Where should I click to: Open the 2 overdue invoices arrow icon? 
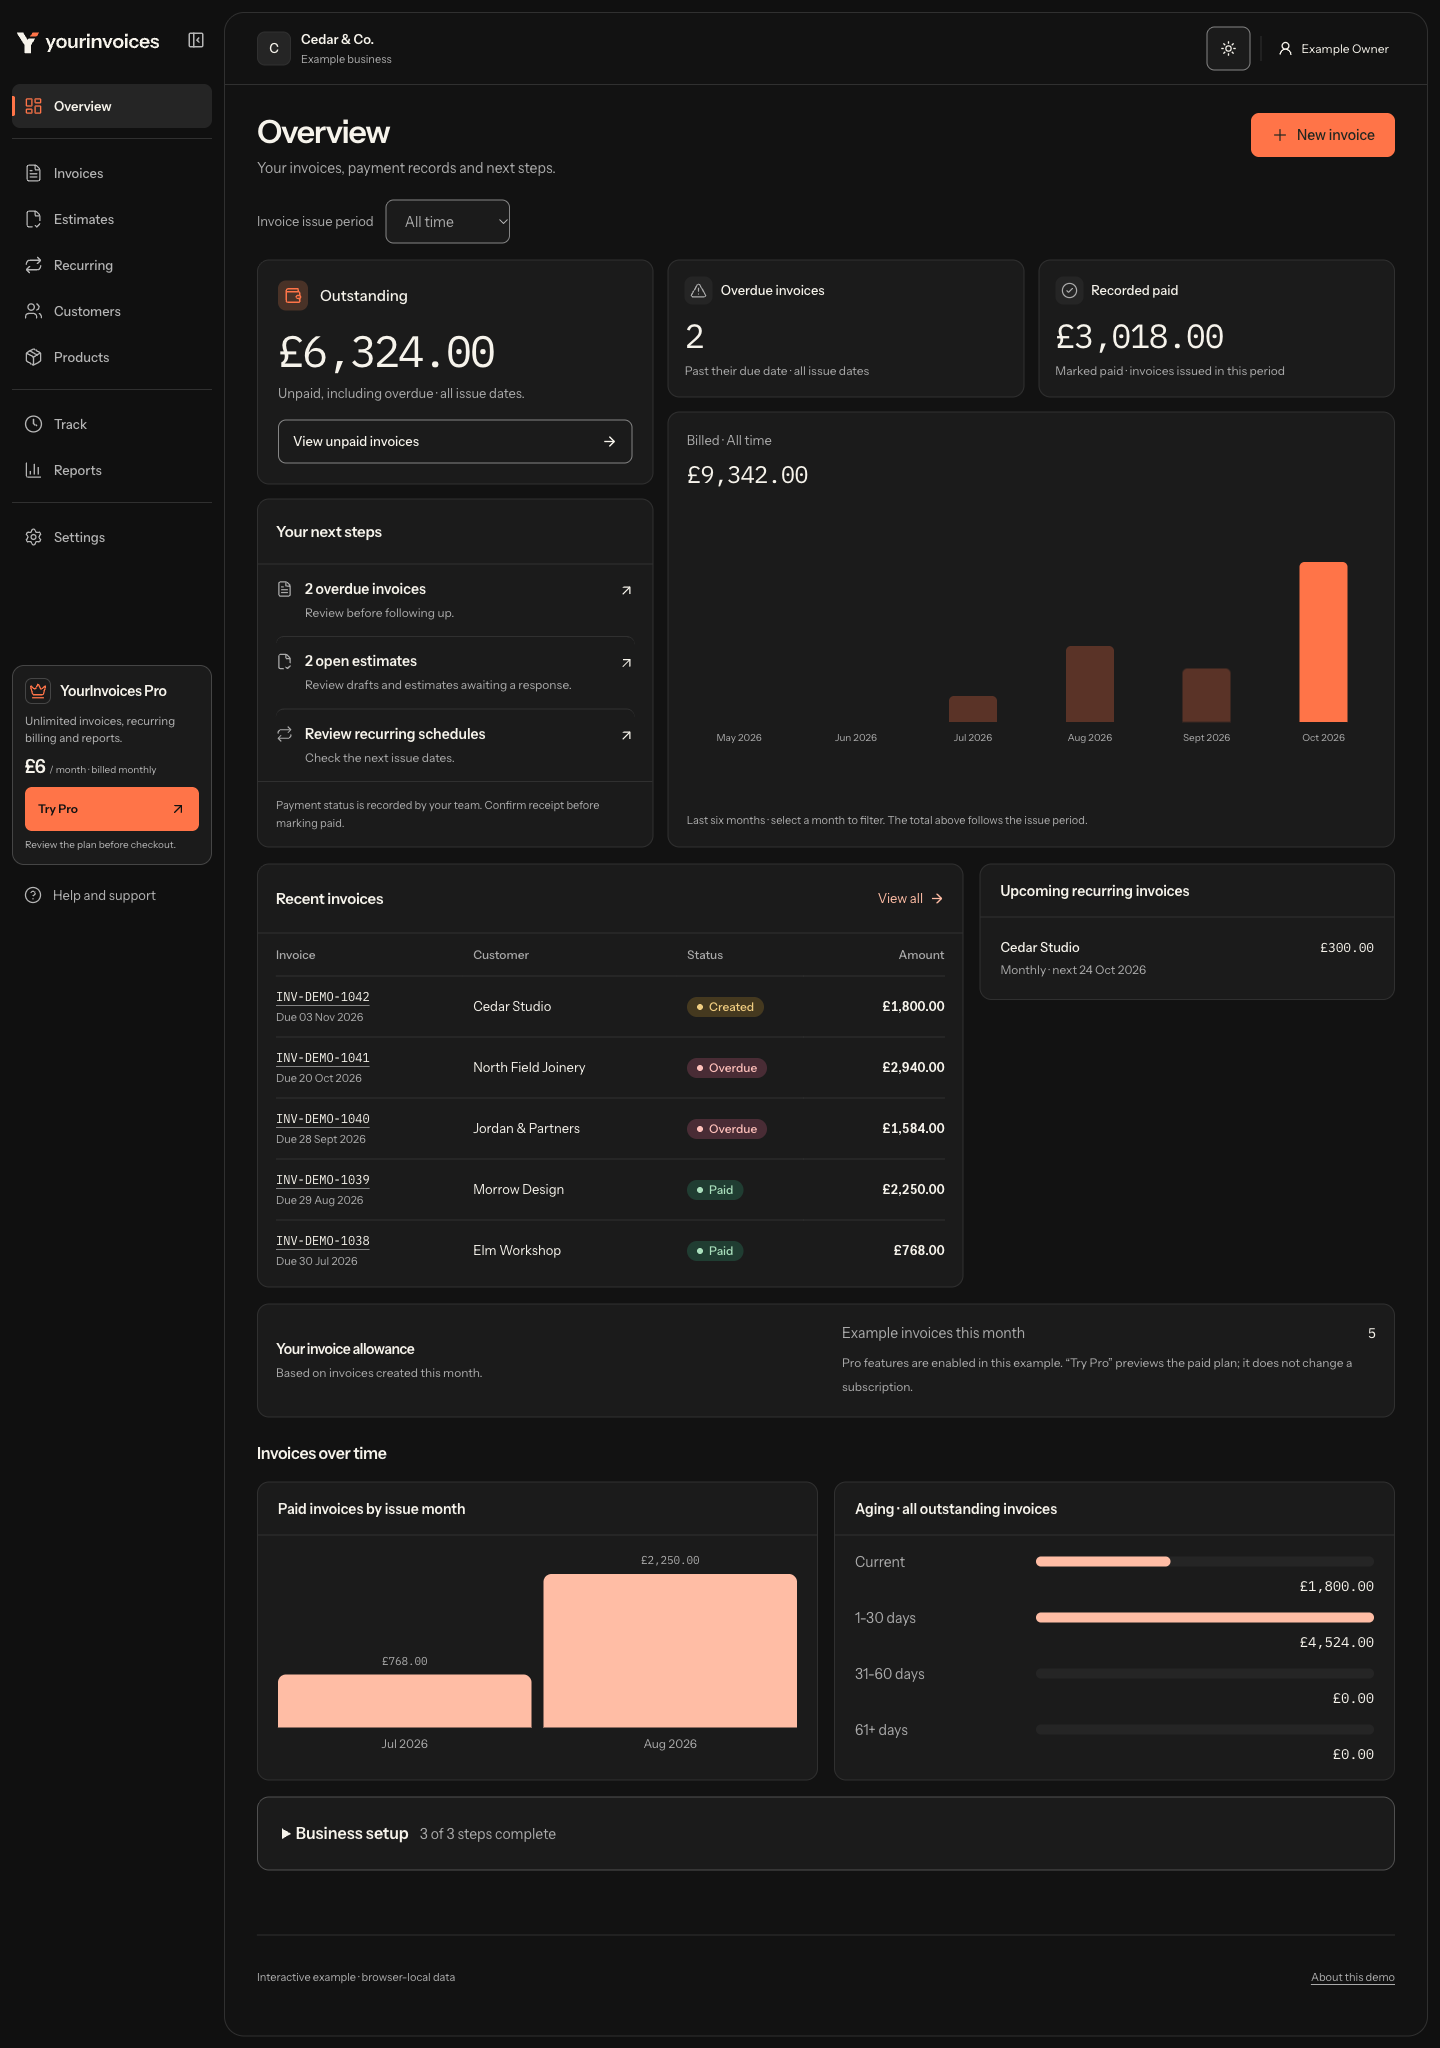pos(627,590)
